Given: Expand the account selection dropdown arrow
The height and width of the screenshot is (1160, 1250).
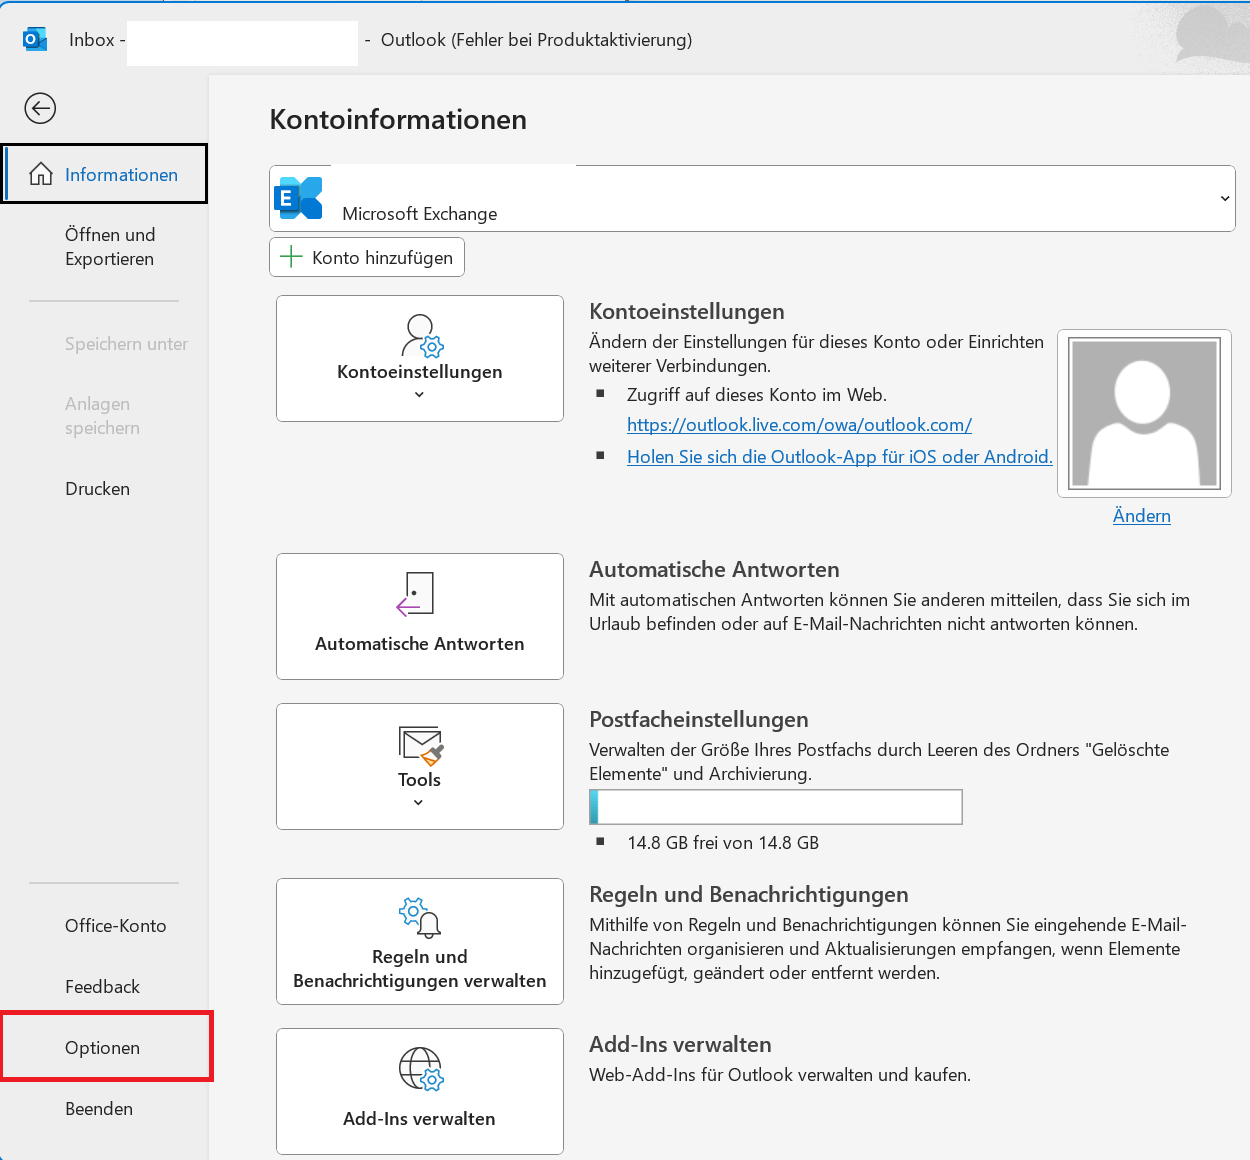Looking at the screenshot, I should click(x=1224, y=198).
